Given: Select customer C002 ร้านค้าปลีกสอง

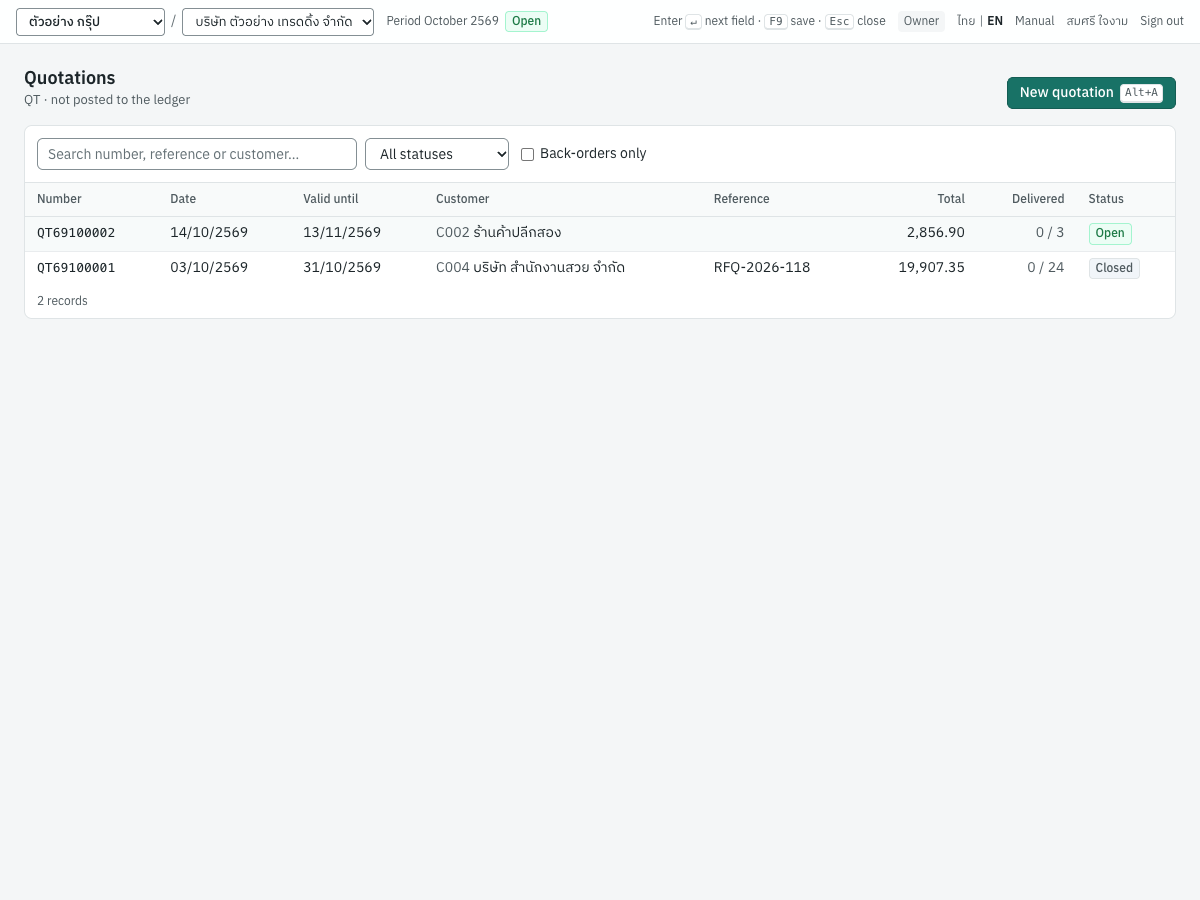Looking at the screenshot, I should [498, 233].
